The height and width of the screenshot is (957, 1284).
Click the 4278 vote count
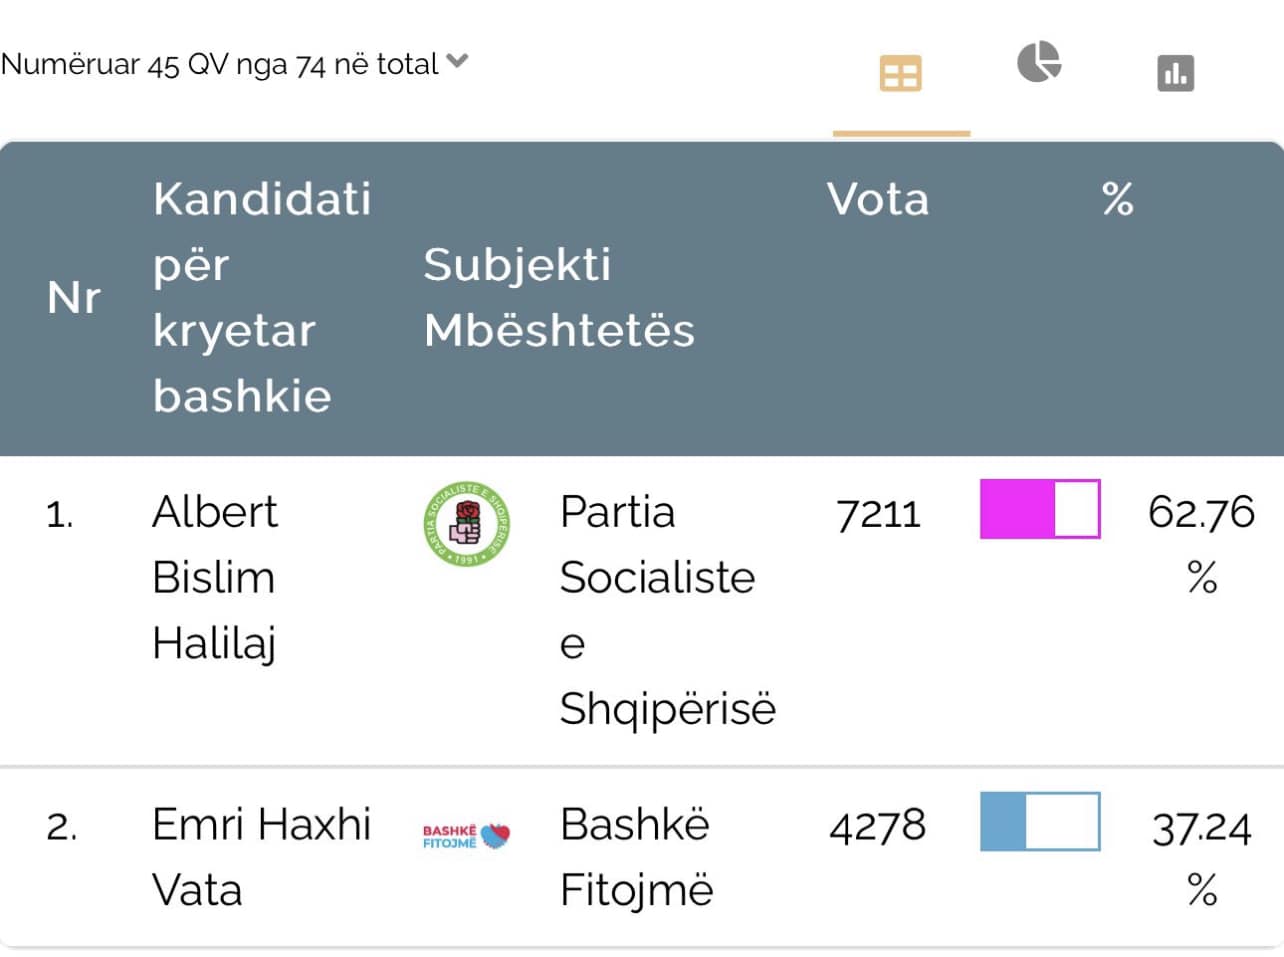(x=878, y=826)
